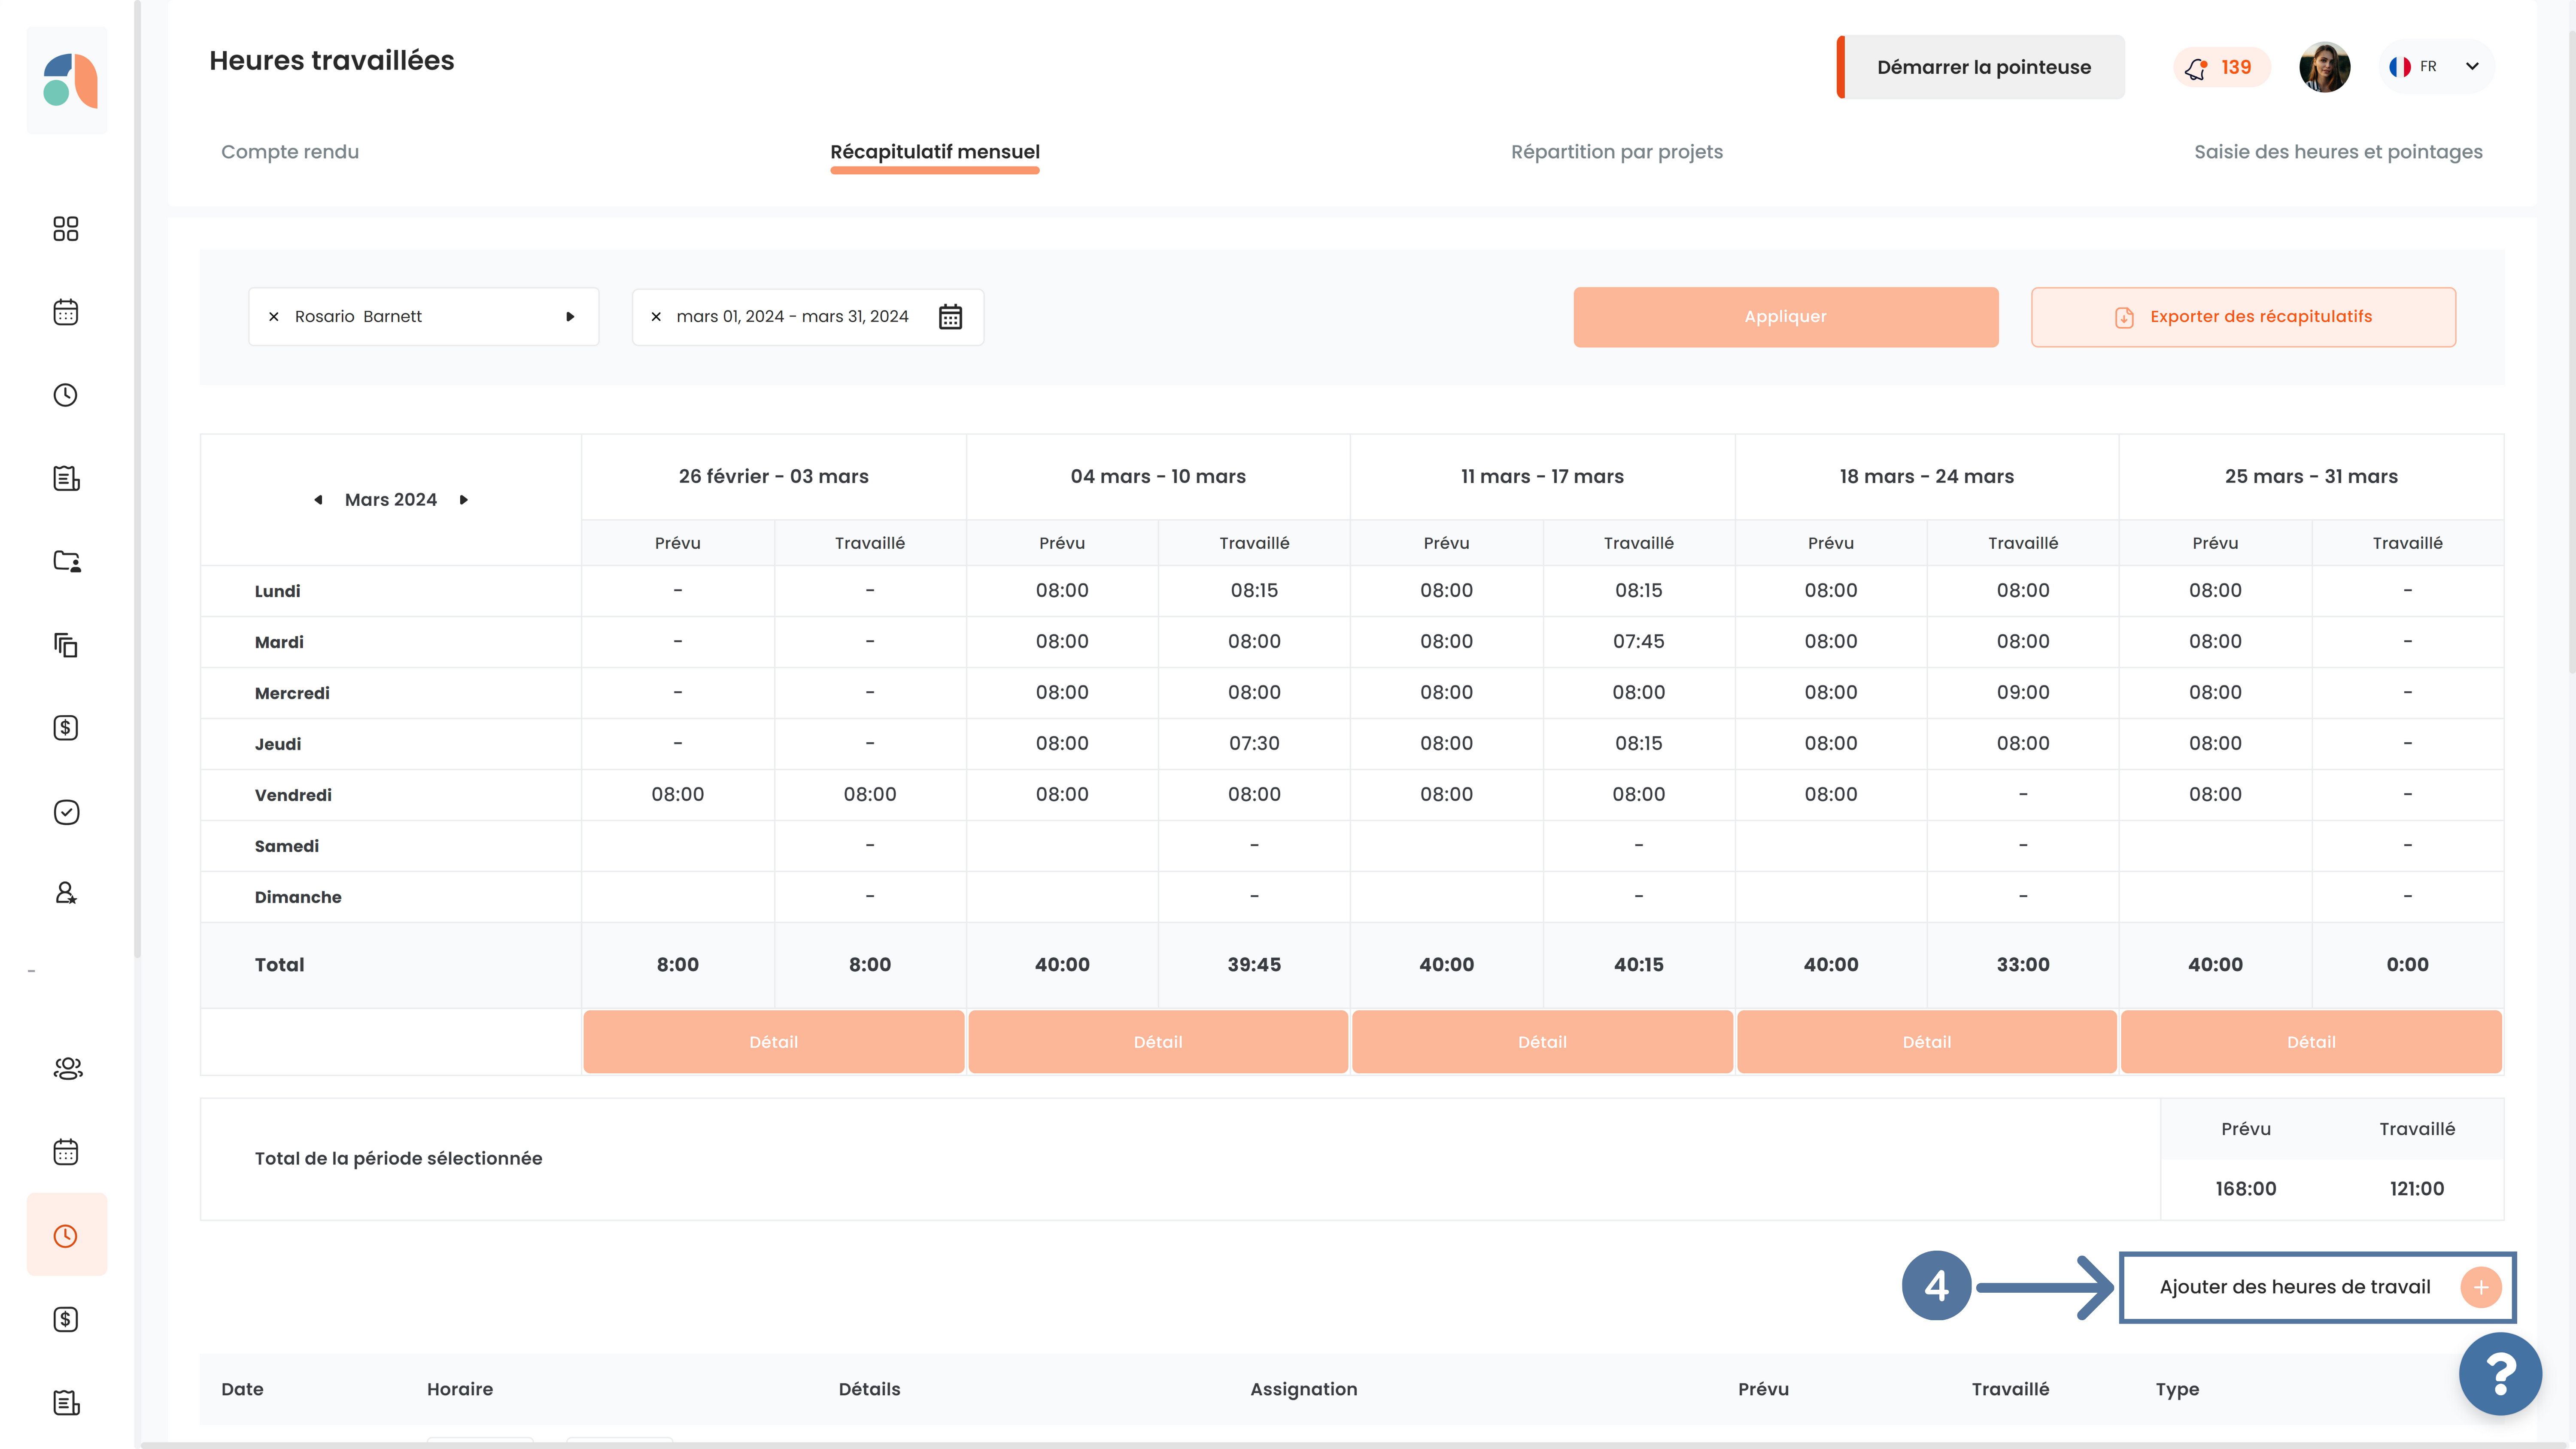Open Détail for 25 mars - 31 mars
2576x1449 pixels.
pyautogui.click(x=2311, y=1042)
